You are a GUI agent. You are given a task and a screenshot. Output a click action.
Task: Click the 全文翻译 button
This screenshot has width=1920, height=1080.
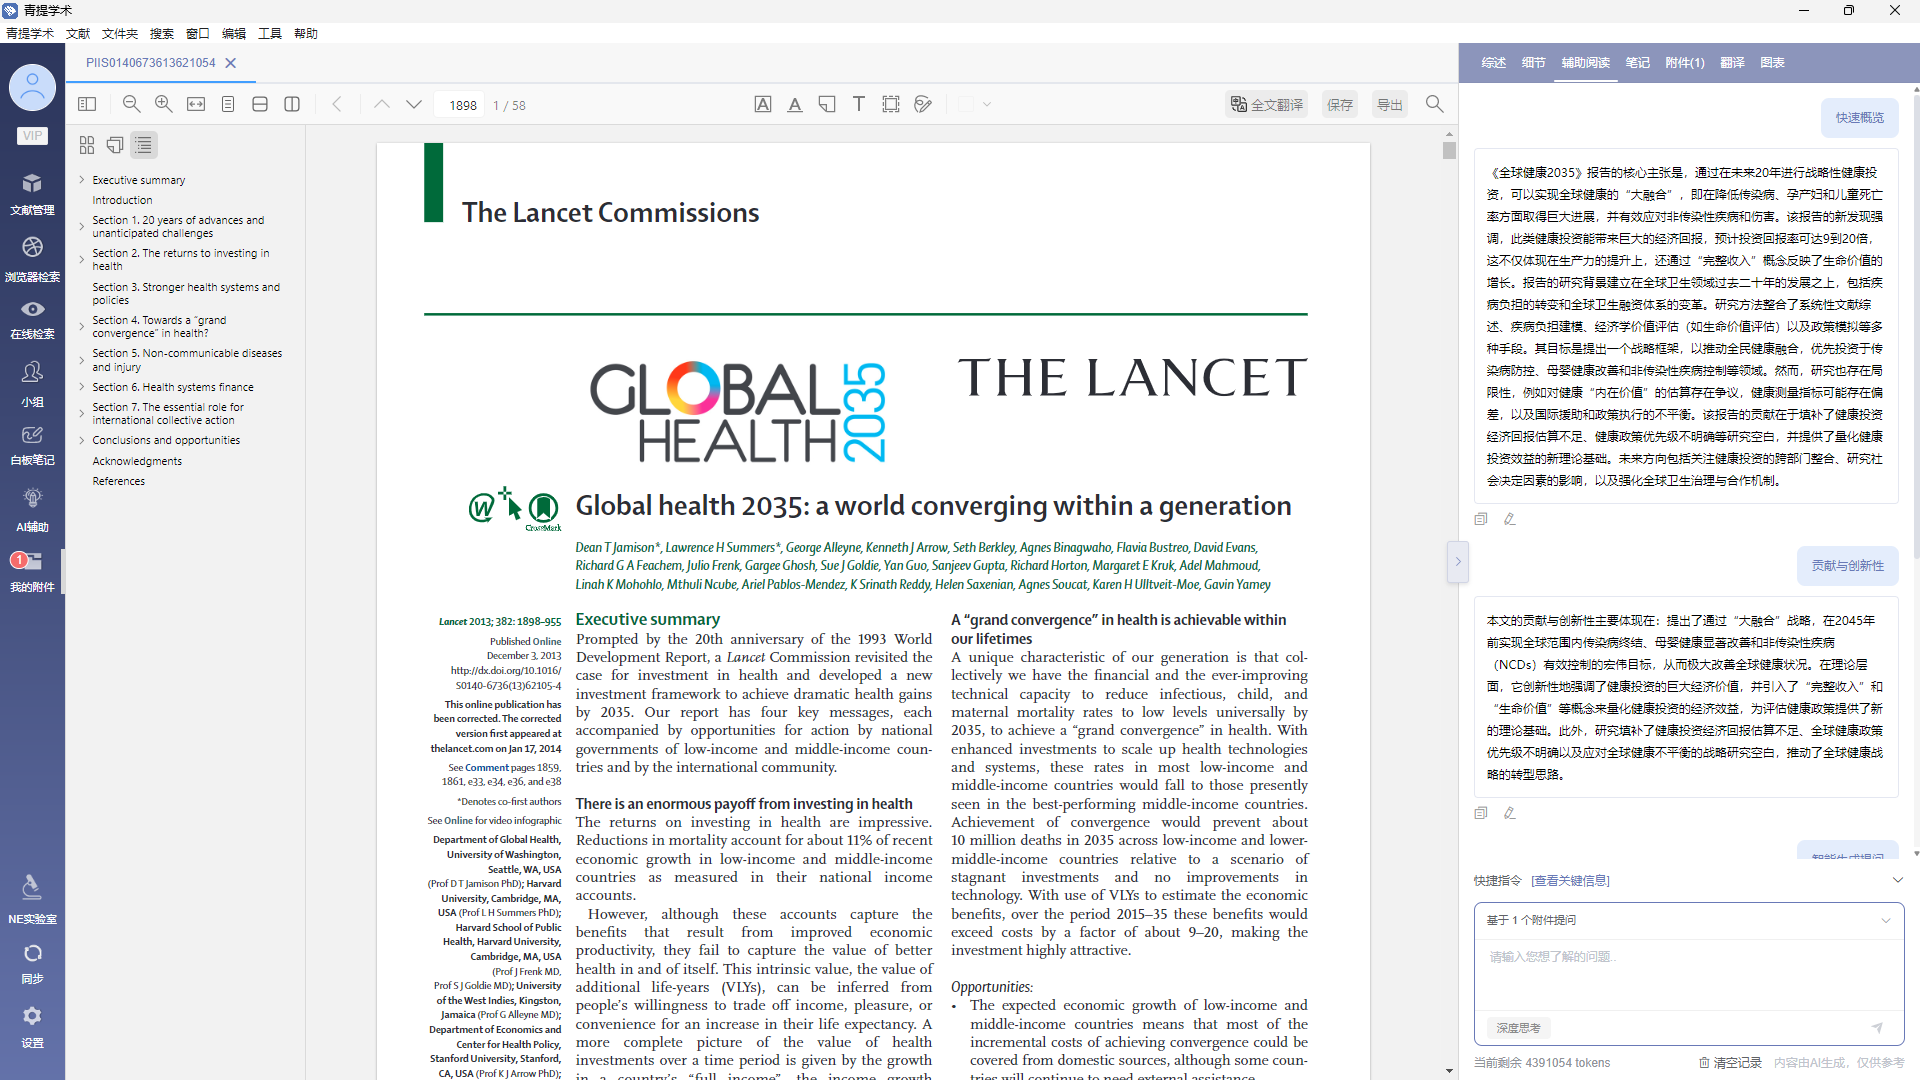(1267, 104)
